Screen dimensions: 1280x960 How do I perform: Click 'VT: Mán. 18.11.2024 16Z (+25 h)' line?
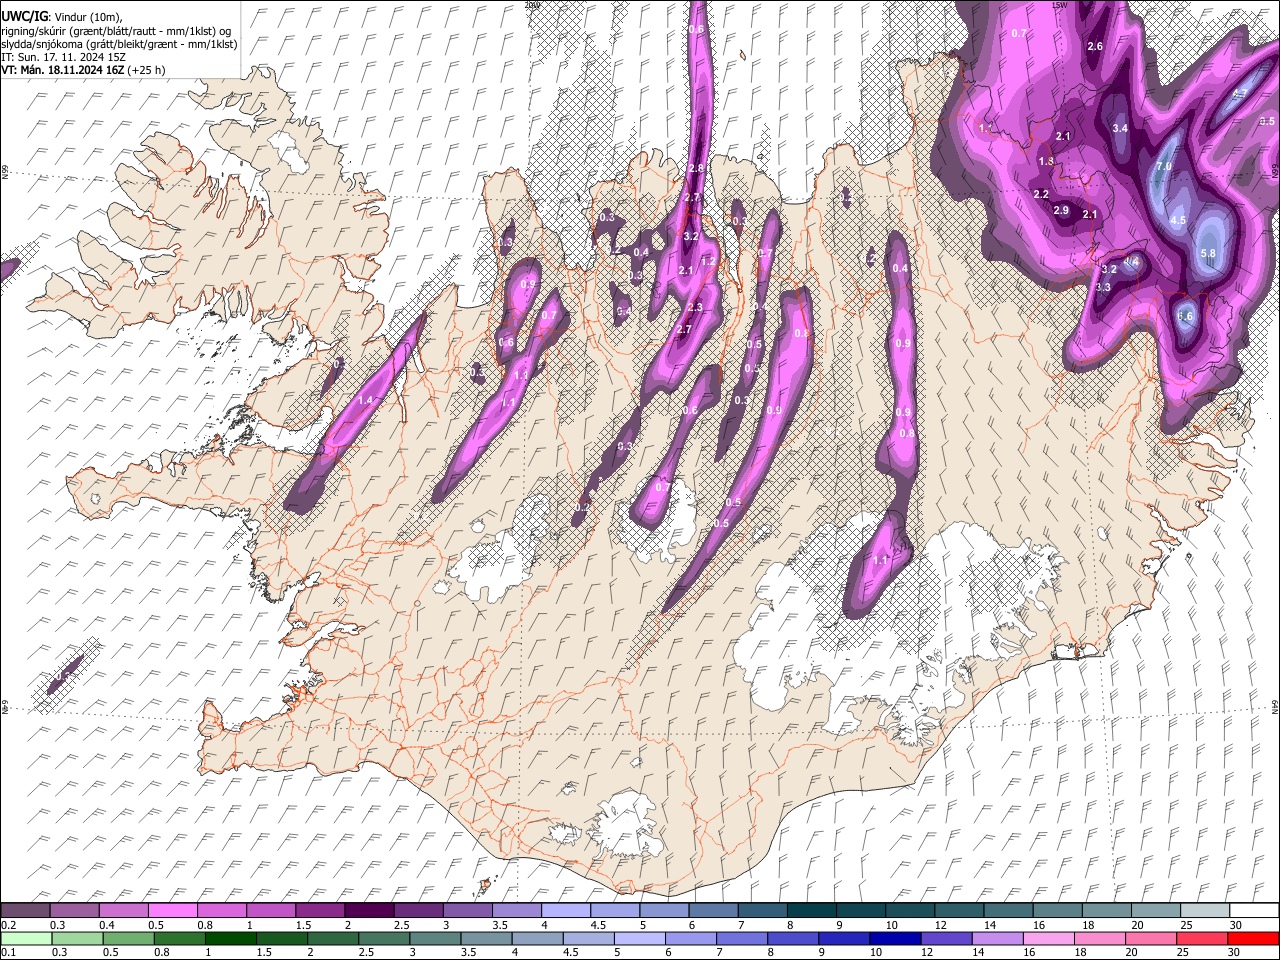[x=83, y=70]
